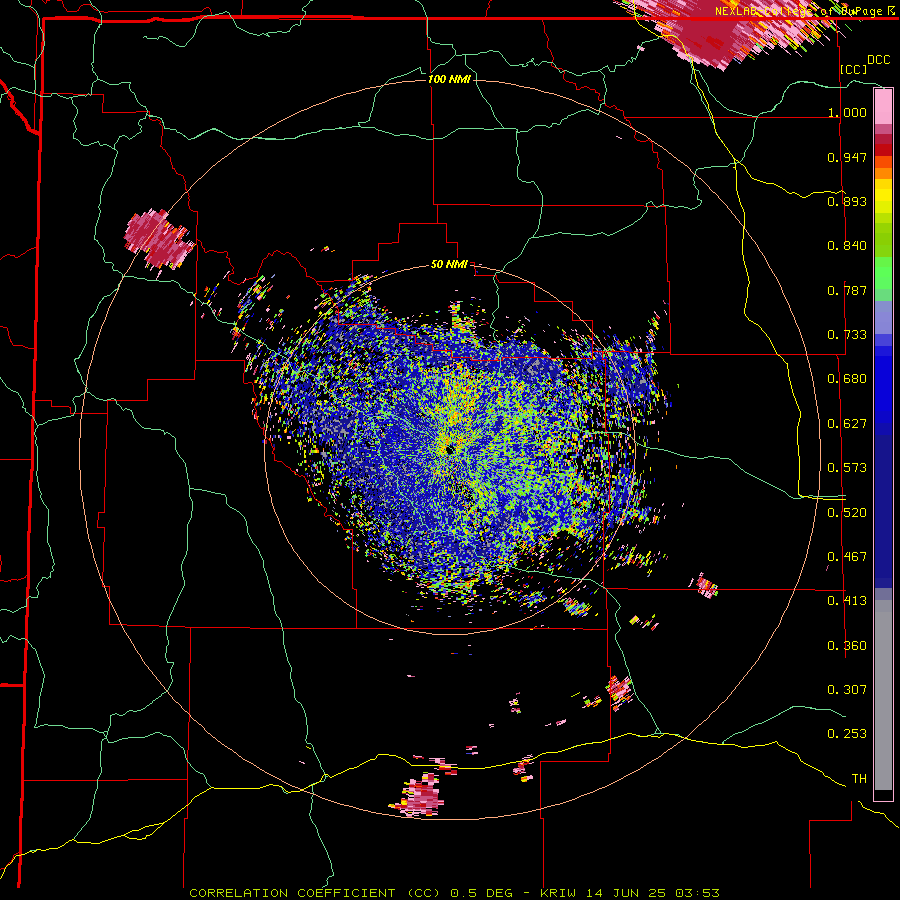Select the 0.467 scale value
This screenshot has height=900, width=900.
[x=847, y=557]
